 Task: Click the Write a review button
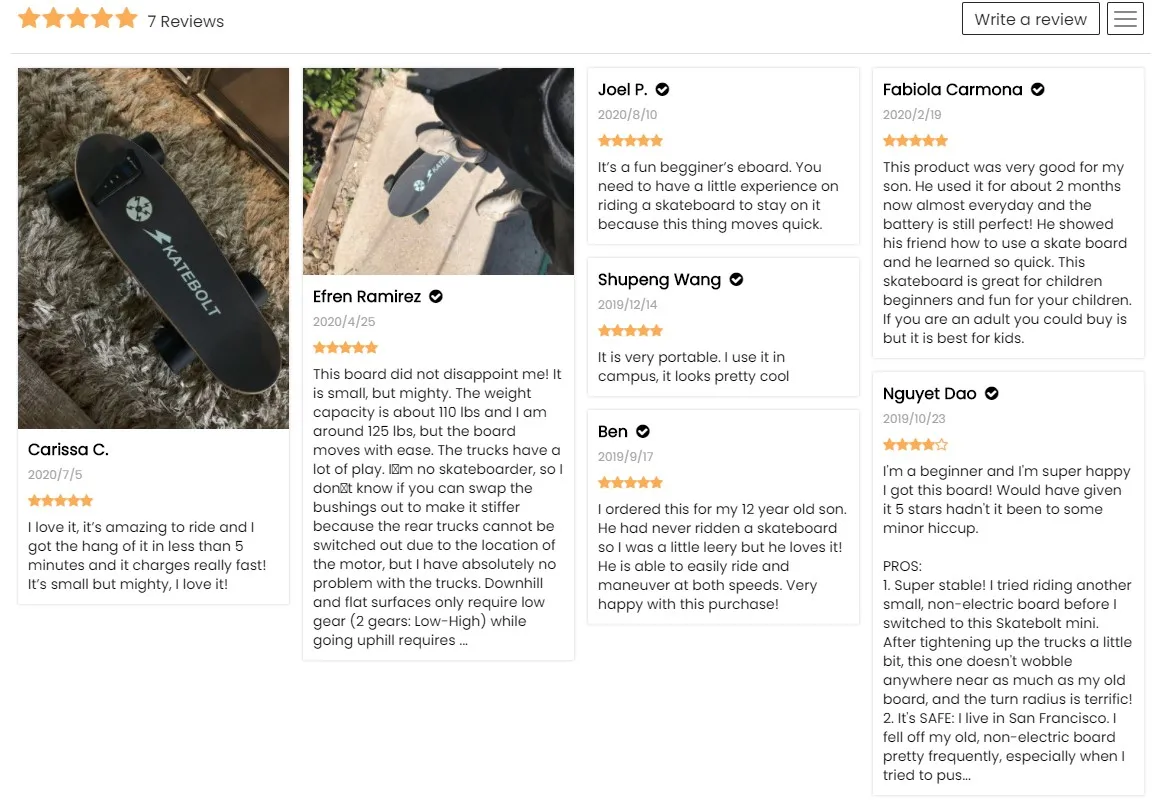(1030, 19)
